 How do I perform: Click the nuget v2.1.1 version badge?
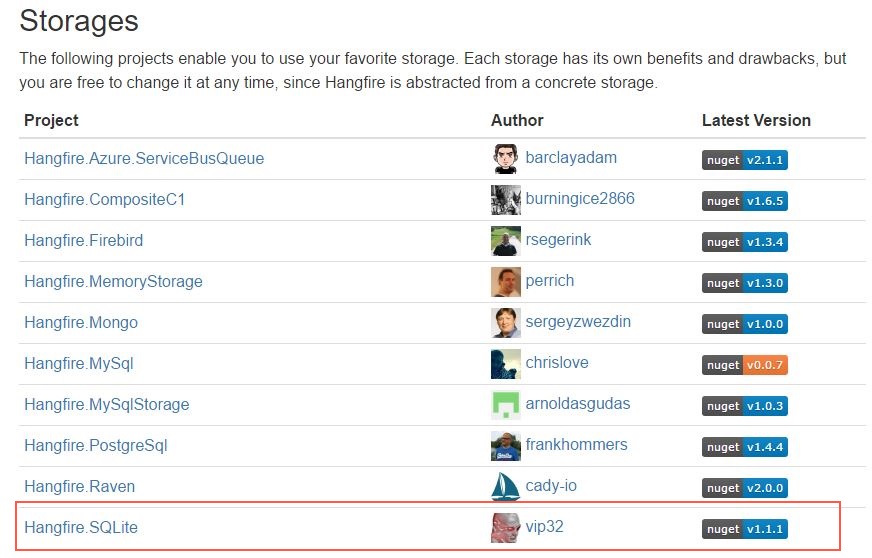[x=744, y=160]
